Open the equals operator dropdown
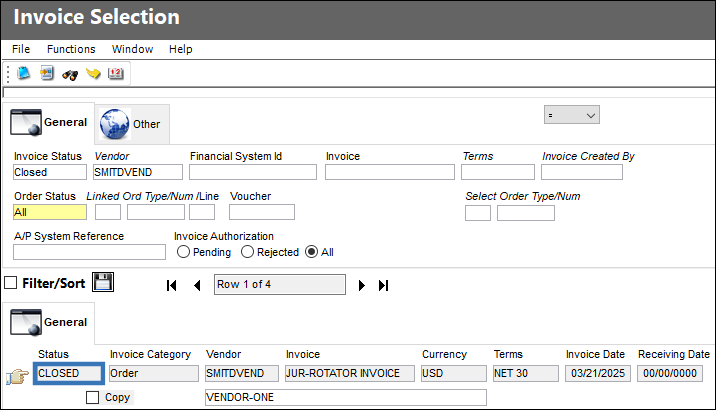Screen dimensions: 716x410 tap(572, 115)
